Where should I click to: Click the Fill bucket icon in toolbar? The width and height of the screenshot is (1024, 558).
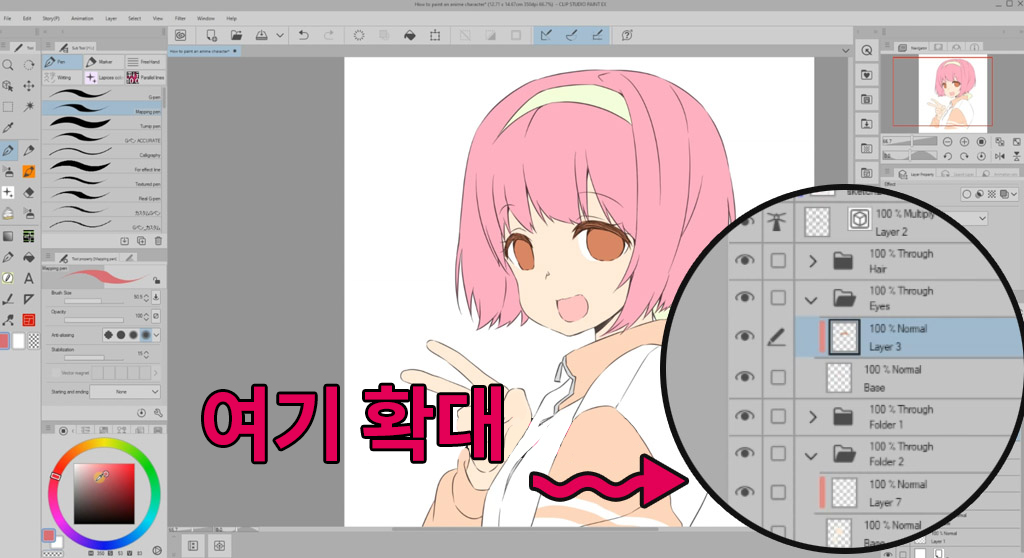tap(409, 35)
